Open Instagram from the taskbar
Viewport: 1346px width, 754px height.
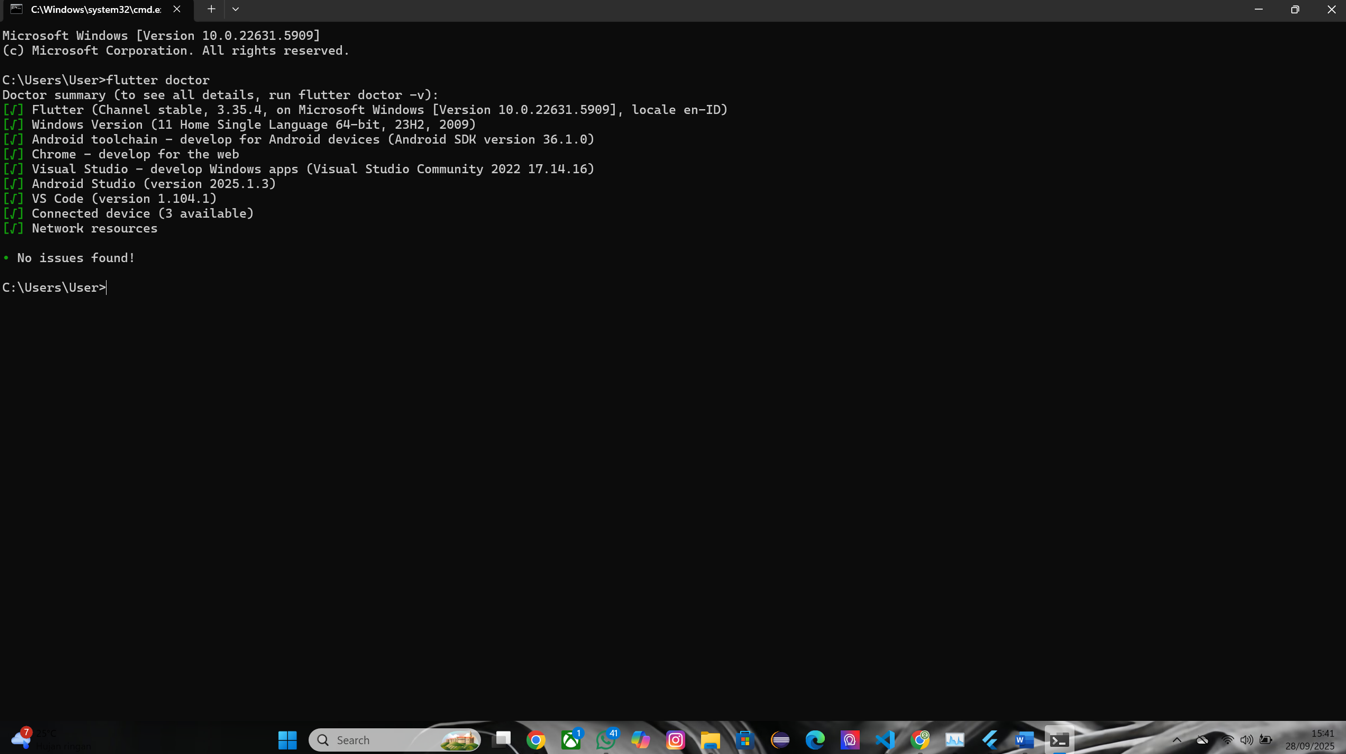(676, 740)
